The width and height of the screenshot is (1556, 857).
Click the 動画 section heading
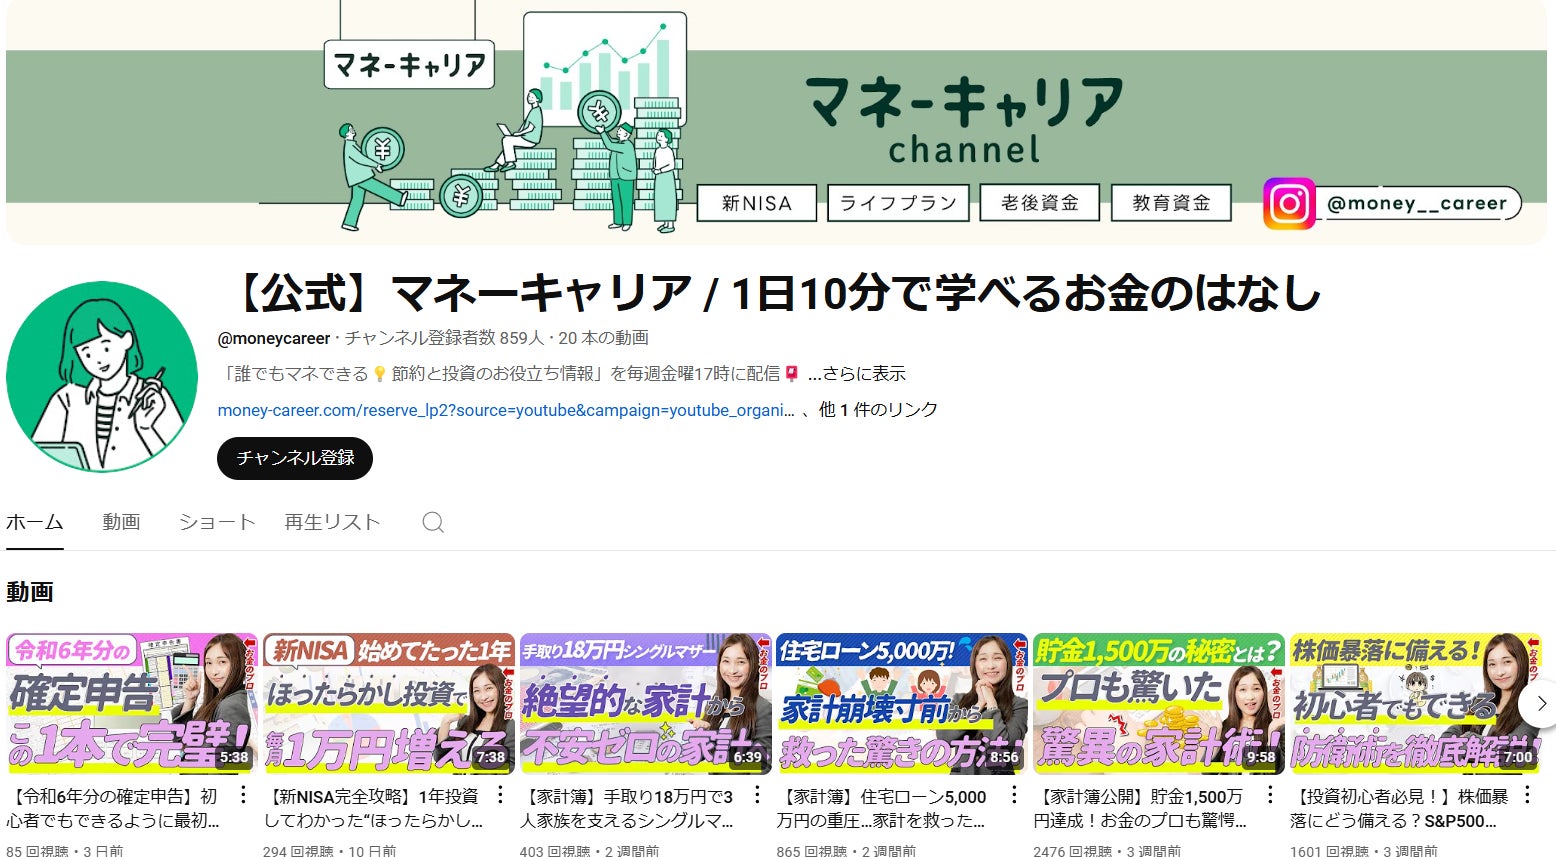[30, 591]
